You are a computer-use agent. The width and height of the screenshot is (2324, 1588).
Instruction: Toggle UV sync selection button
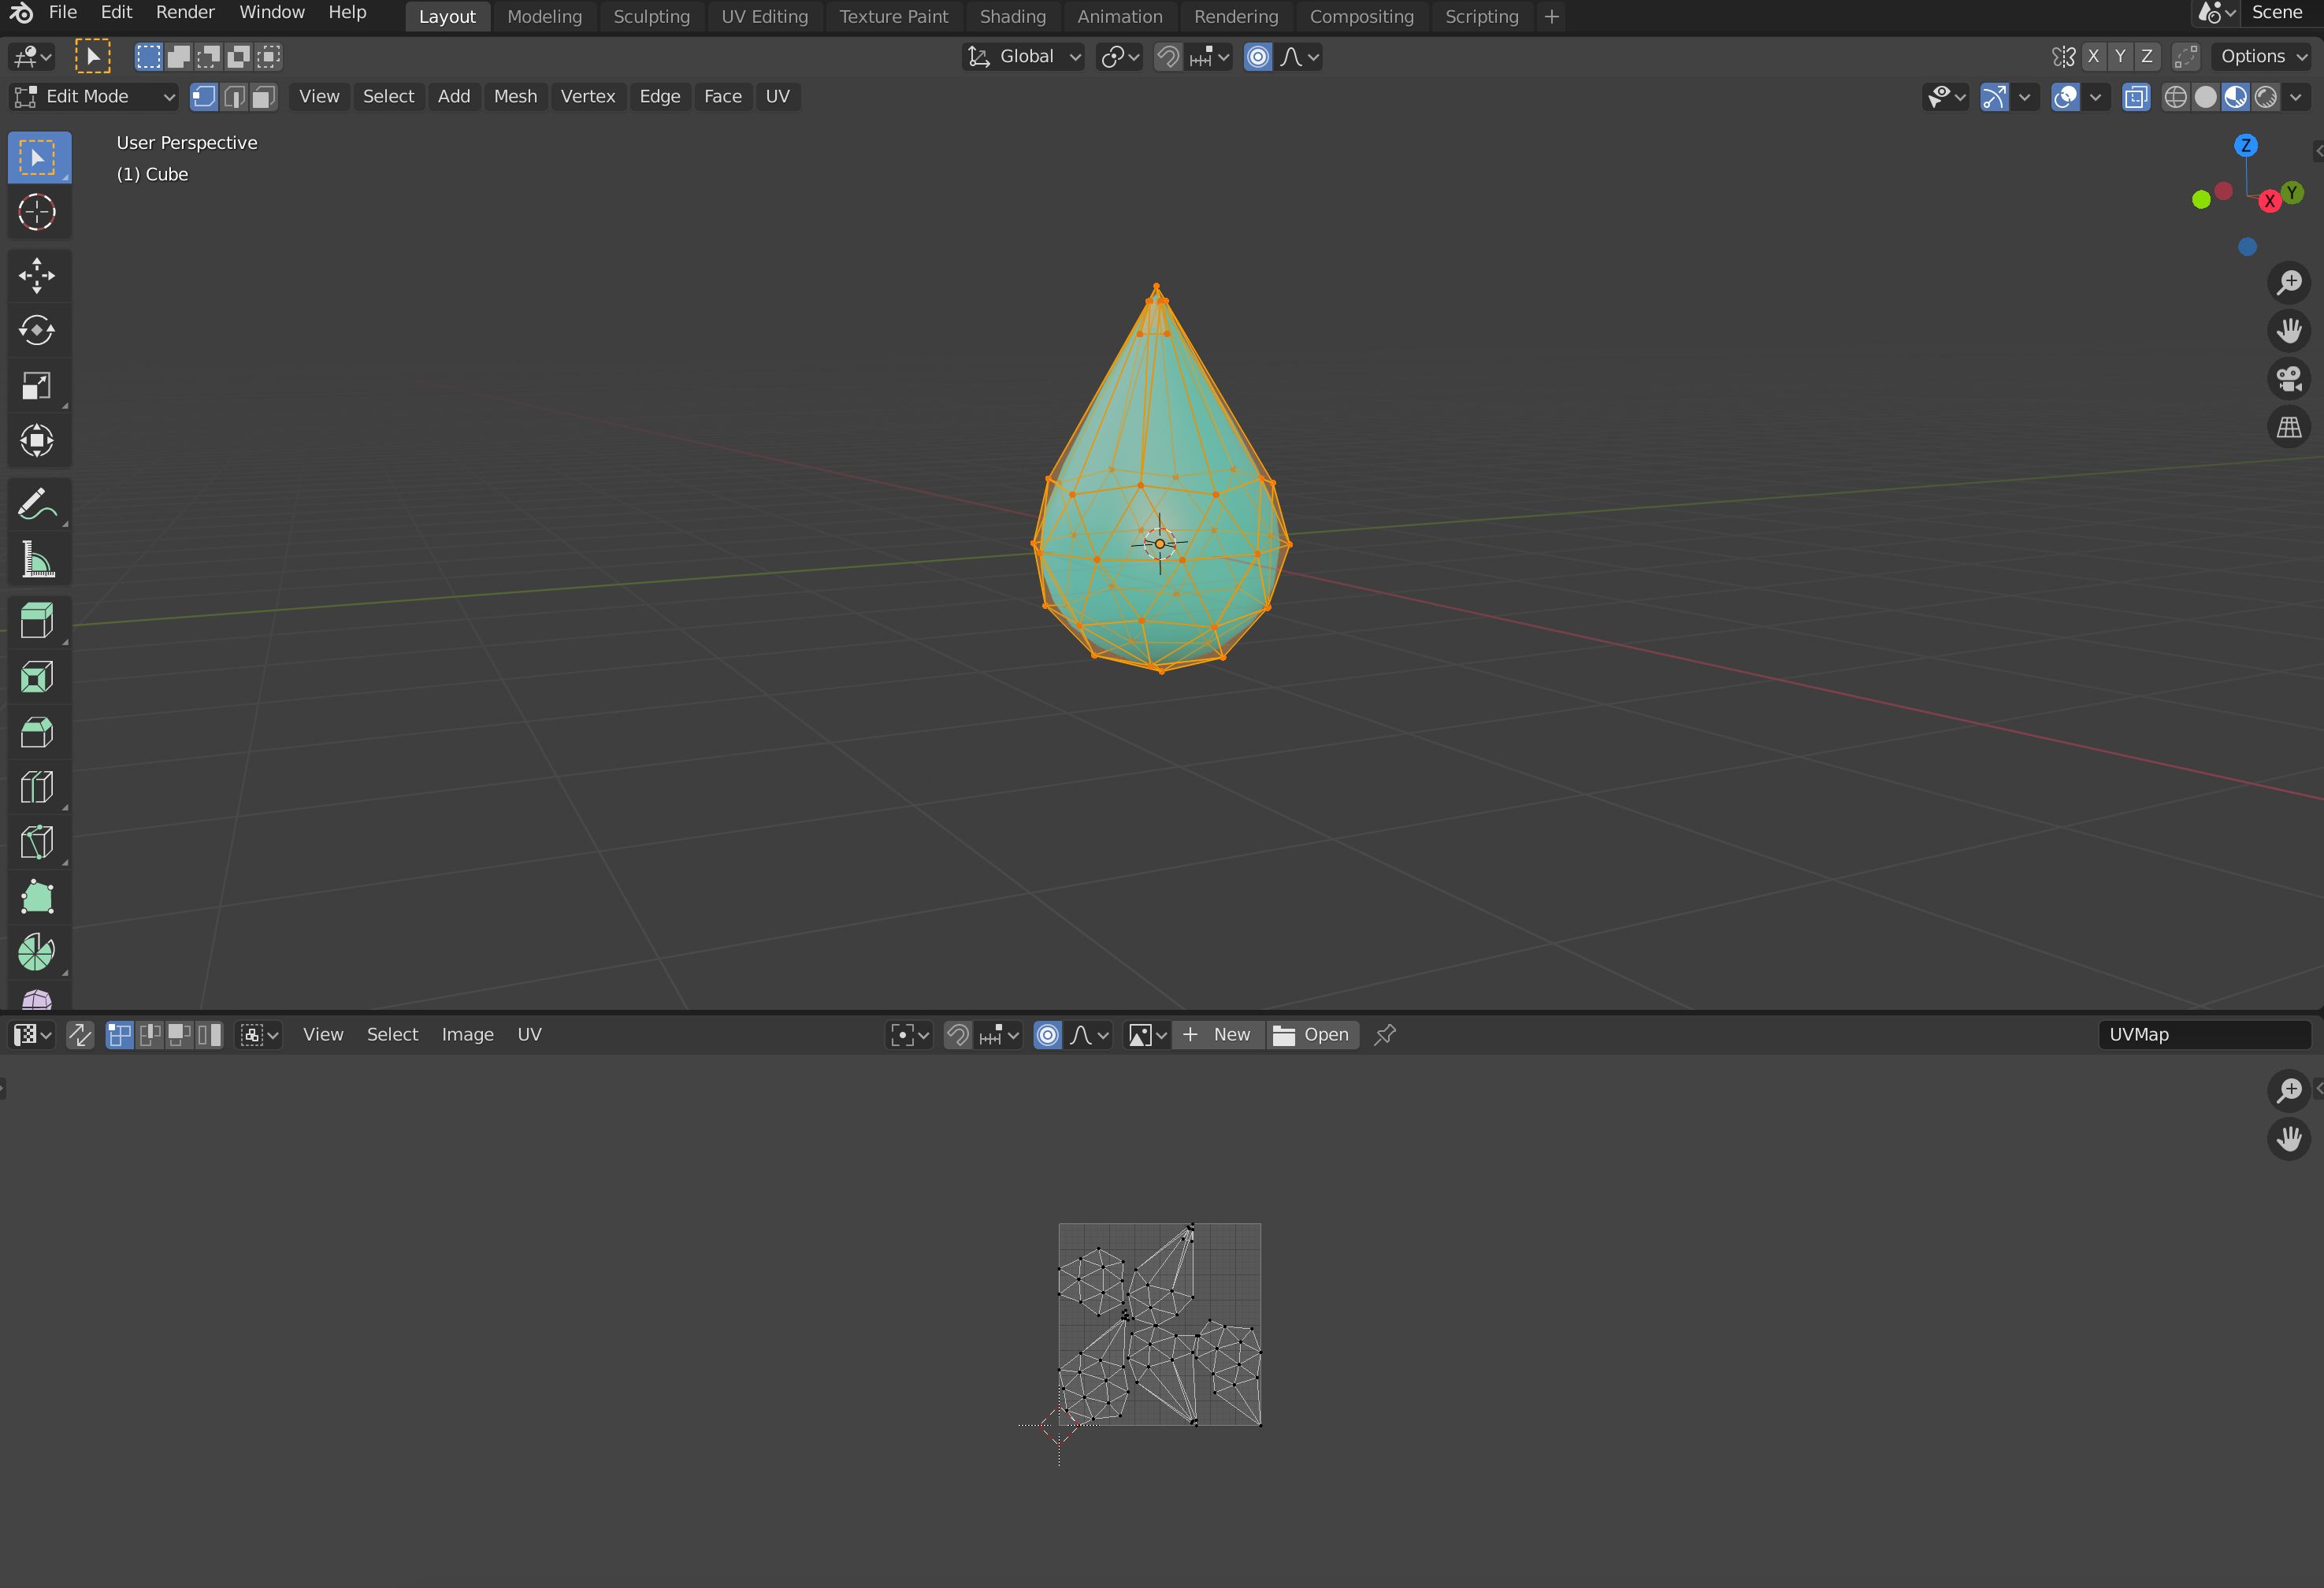80,1035
